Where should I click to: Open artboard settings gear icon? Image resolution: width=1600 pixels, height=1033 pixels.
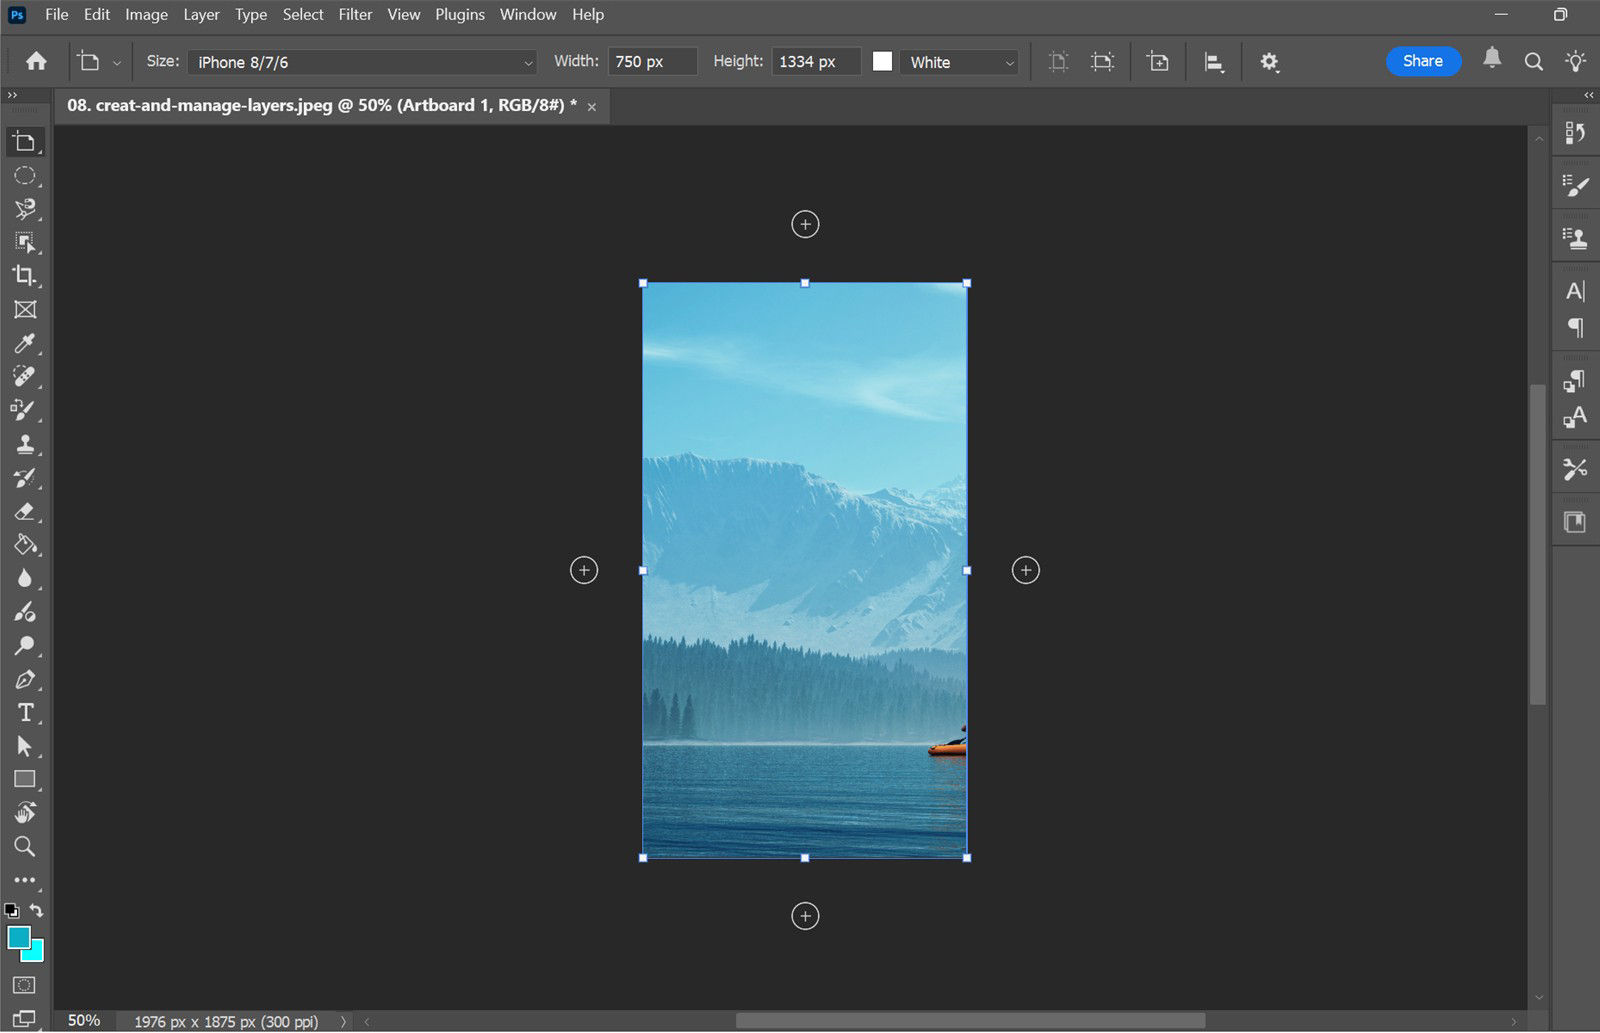(1269, 61)
